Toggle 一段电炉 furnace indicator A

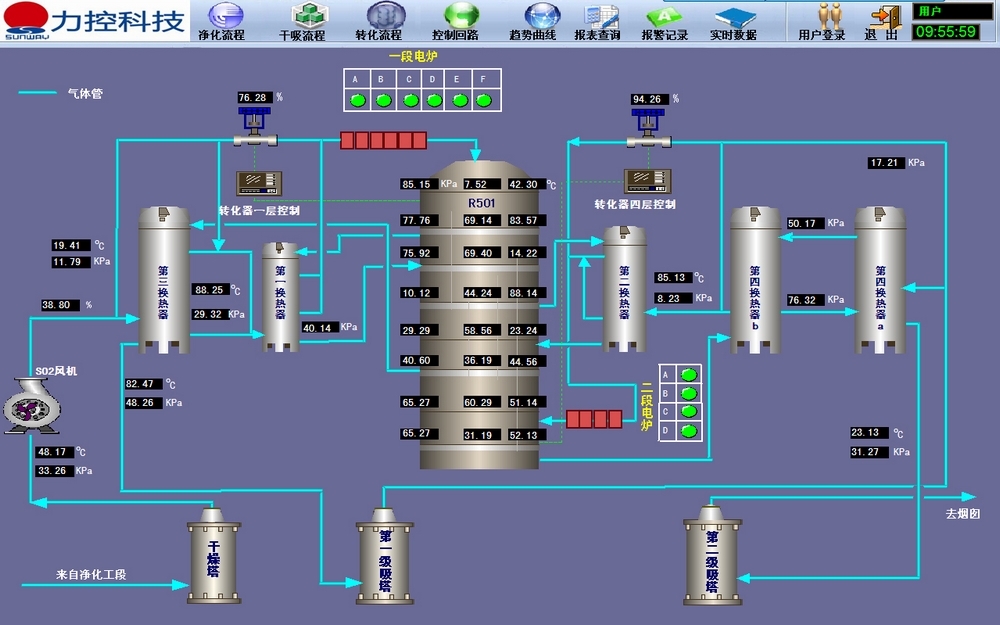(x=357, y=100)
